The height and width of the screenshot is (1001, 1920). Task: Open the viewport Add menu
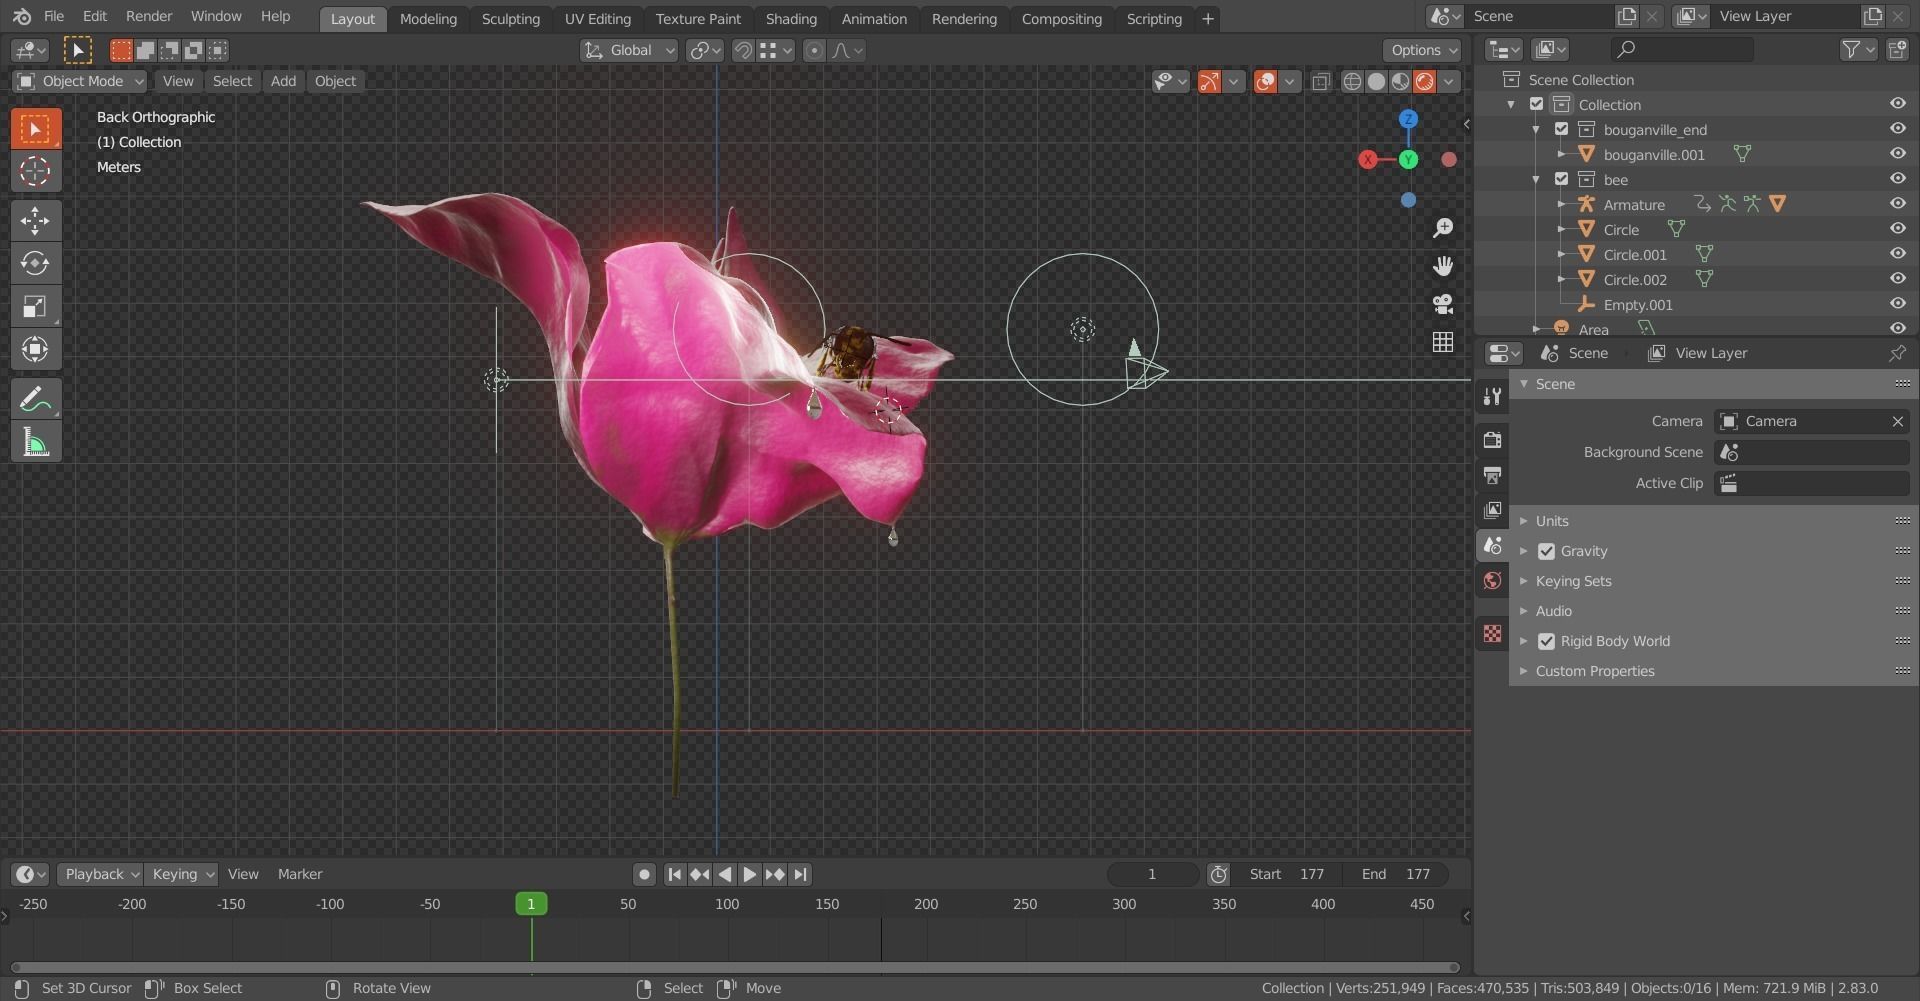[x=283, y=81]
